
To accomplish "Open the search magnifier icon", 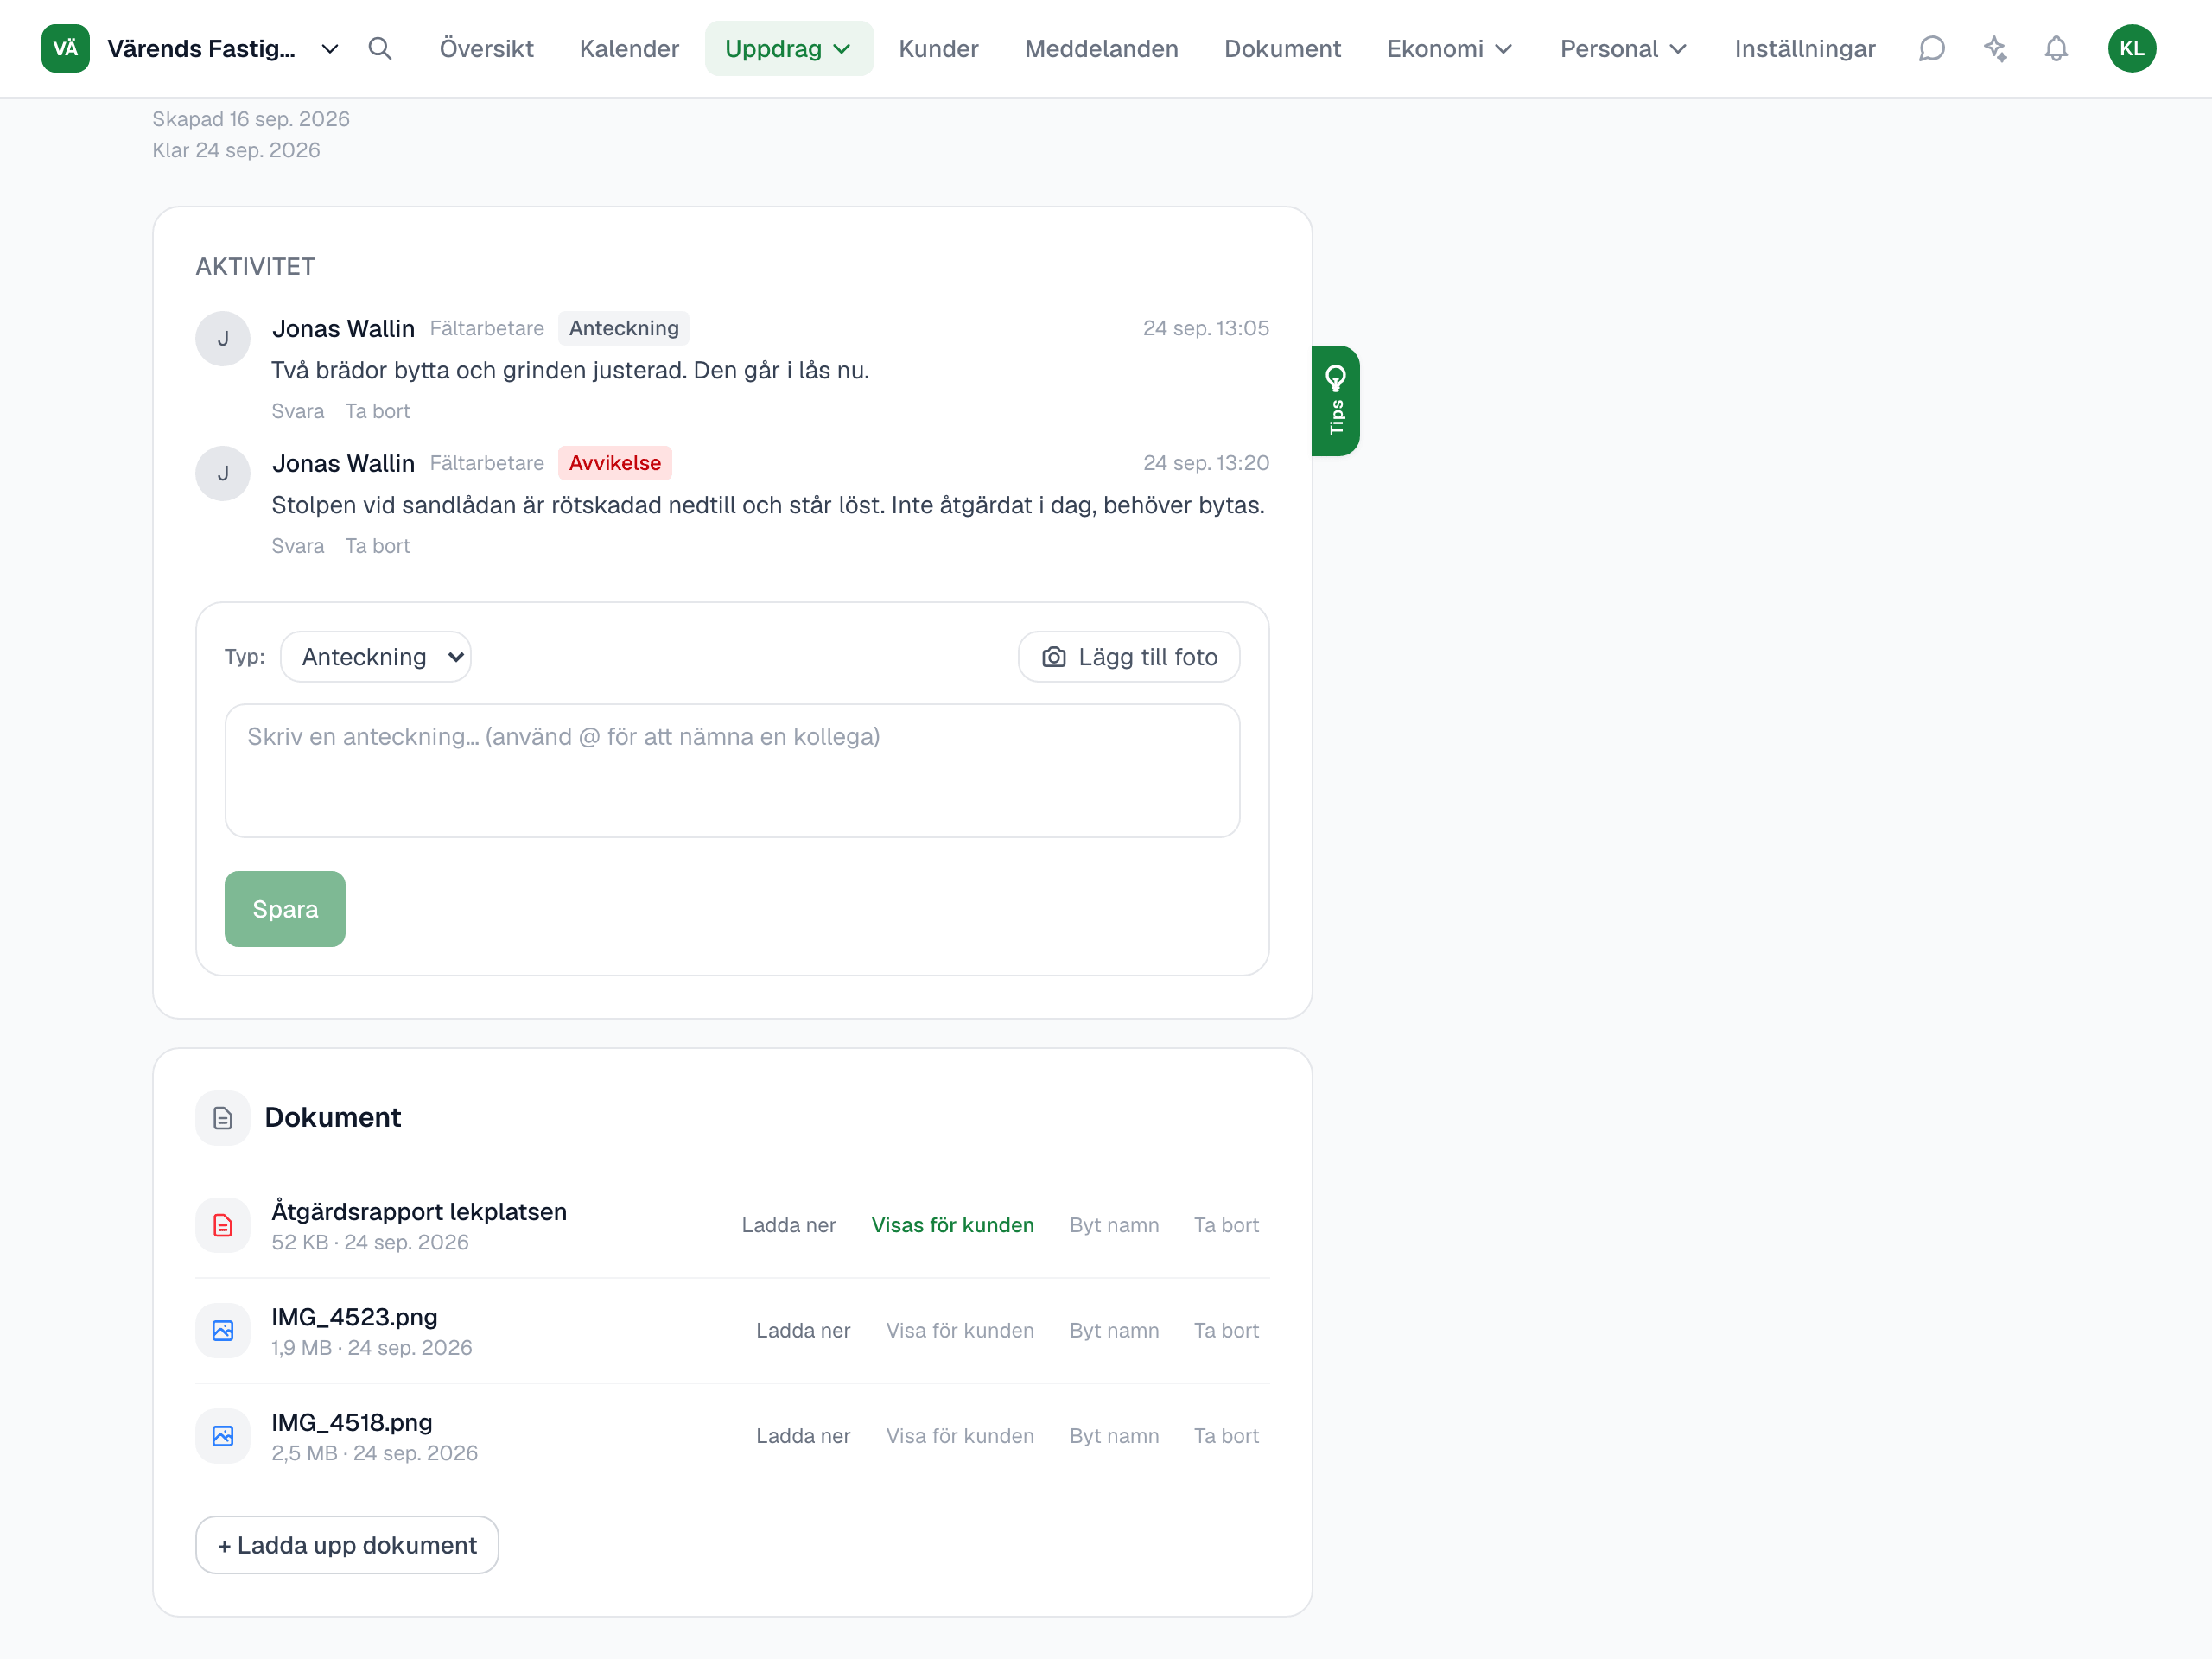I will (x=380, y=48).
